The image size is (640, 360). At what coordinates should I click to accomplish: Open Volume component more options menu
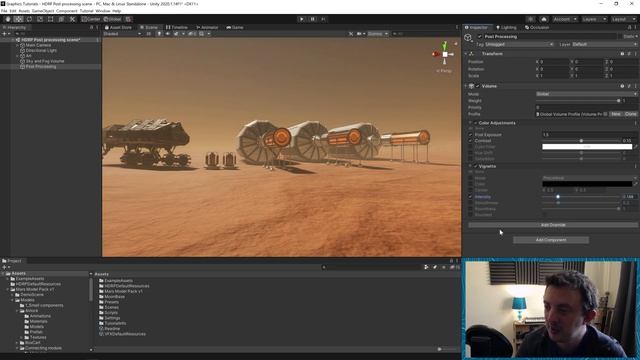pyautogui.click(x=636, y=86)
